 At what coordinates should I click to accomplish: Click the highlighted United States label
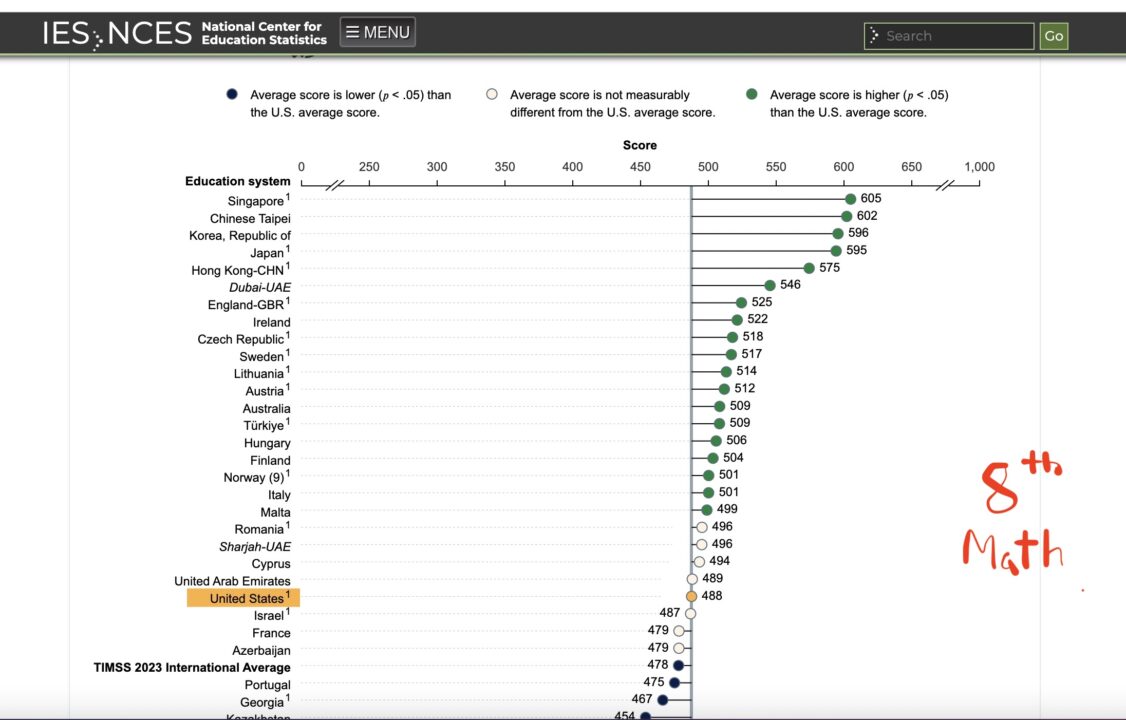coord(244,598)
